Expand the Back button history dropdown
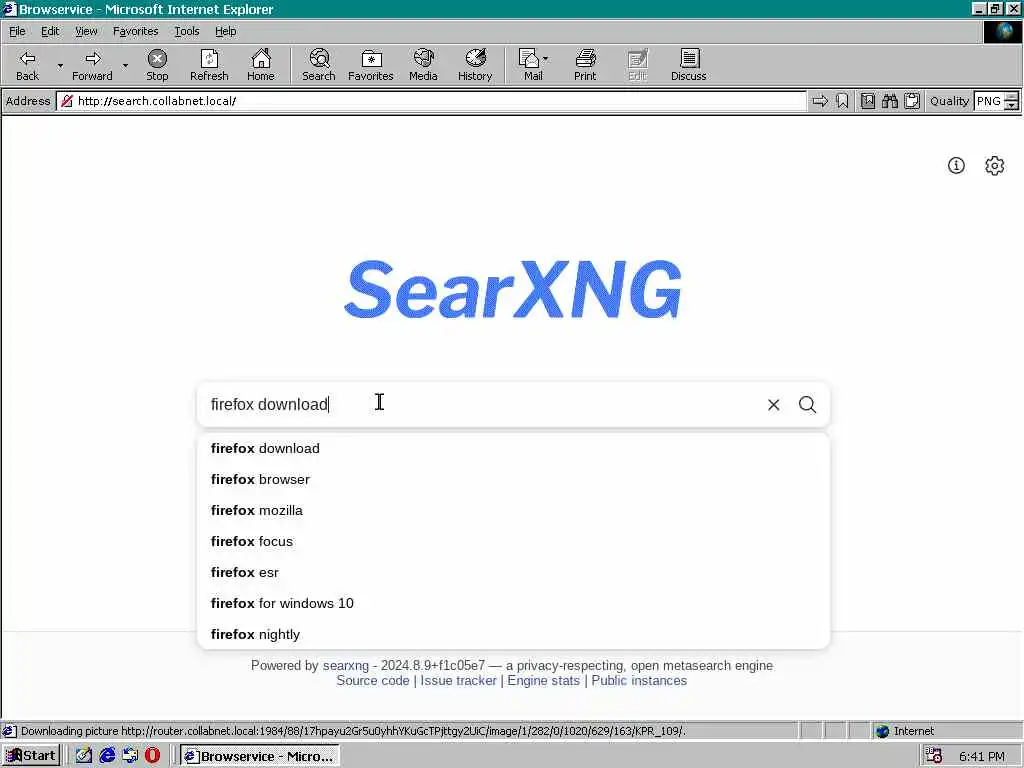This screenshot has height=768, width=1024. 60,65
